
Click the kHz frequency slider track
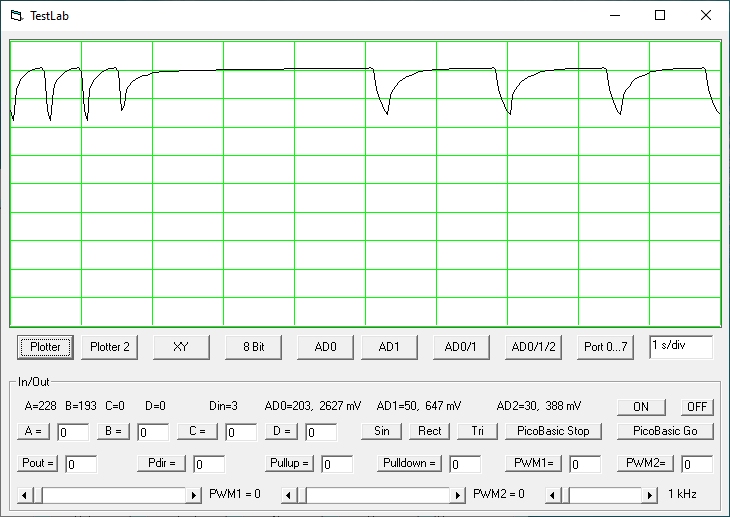[610, 495]
